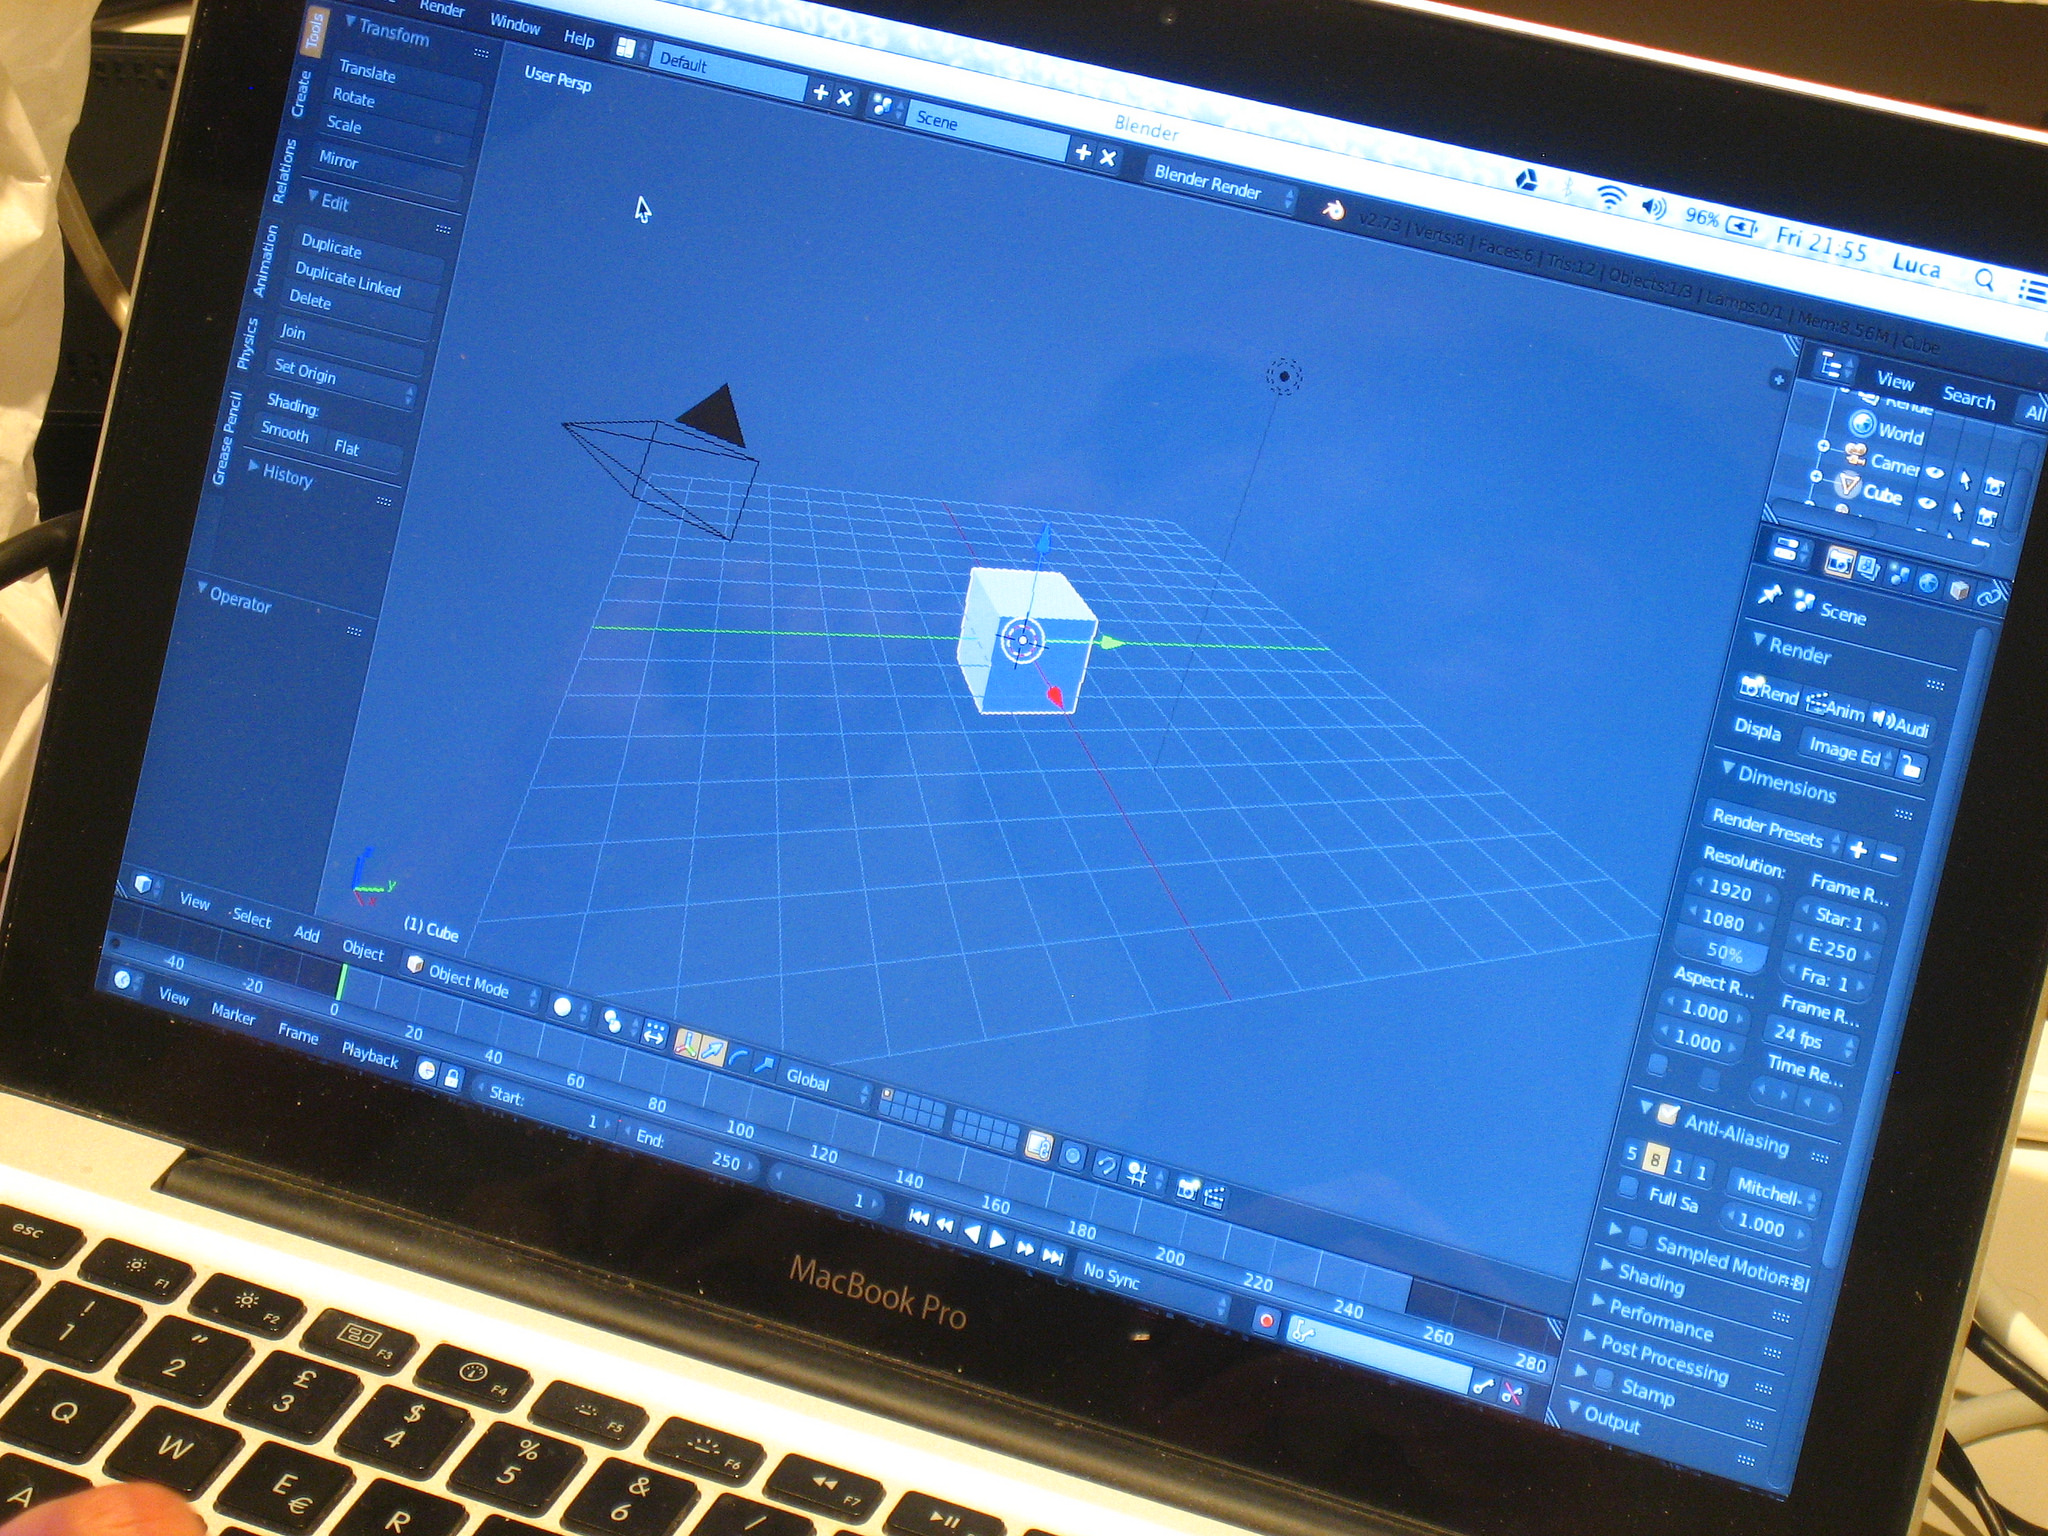Toggle Camera renderability in Outliner
The height and width of the screenshot is (1536, 2048).
[x=1994, y=487]
